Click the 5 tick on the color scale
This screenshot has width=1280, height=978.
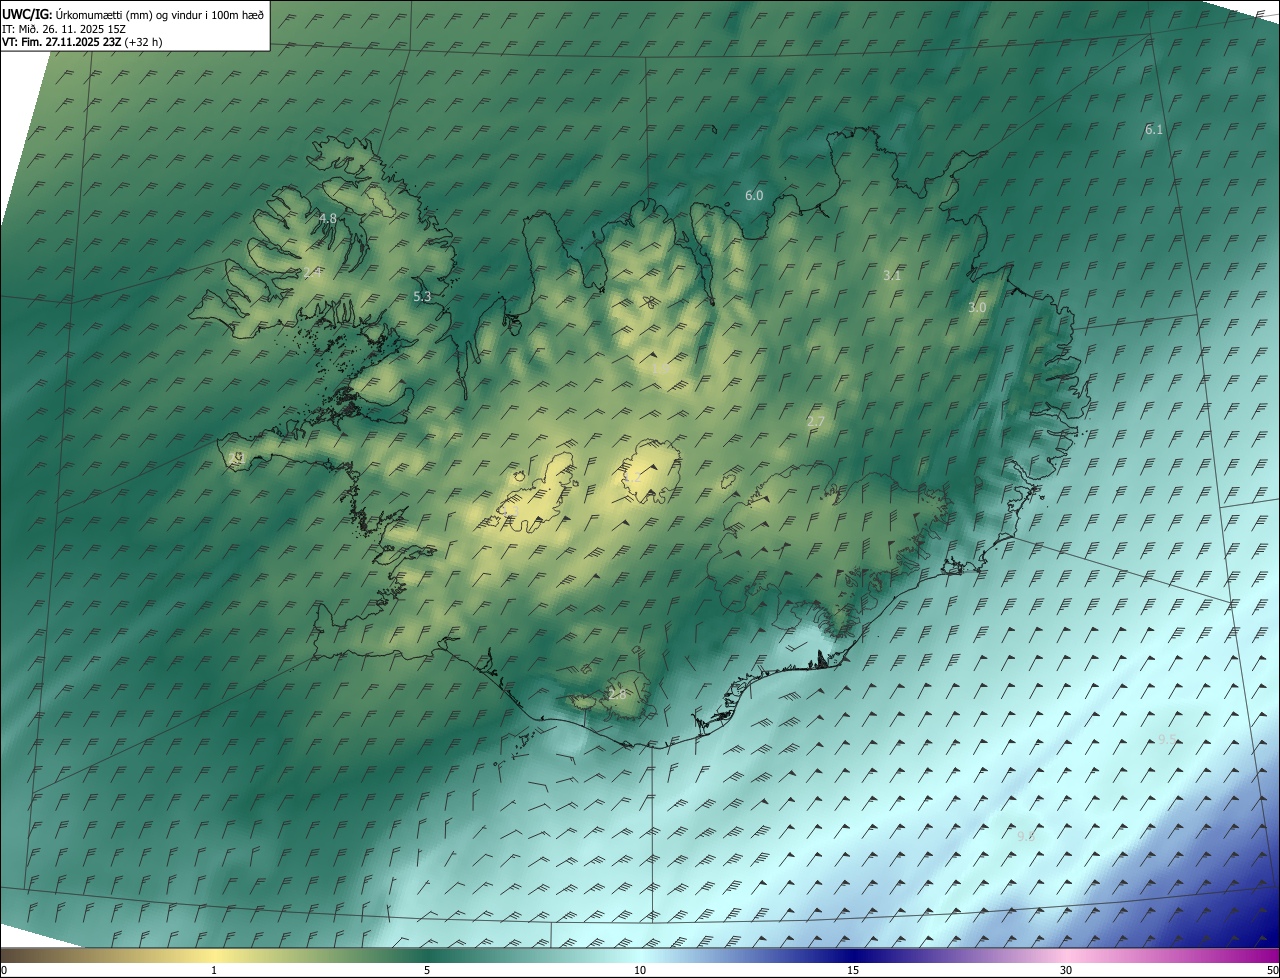[x=427, y=970]
